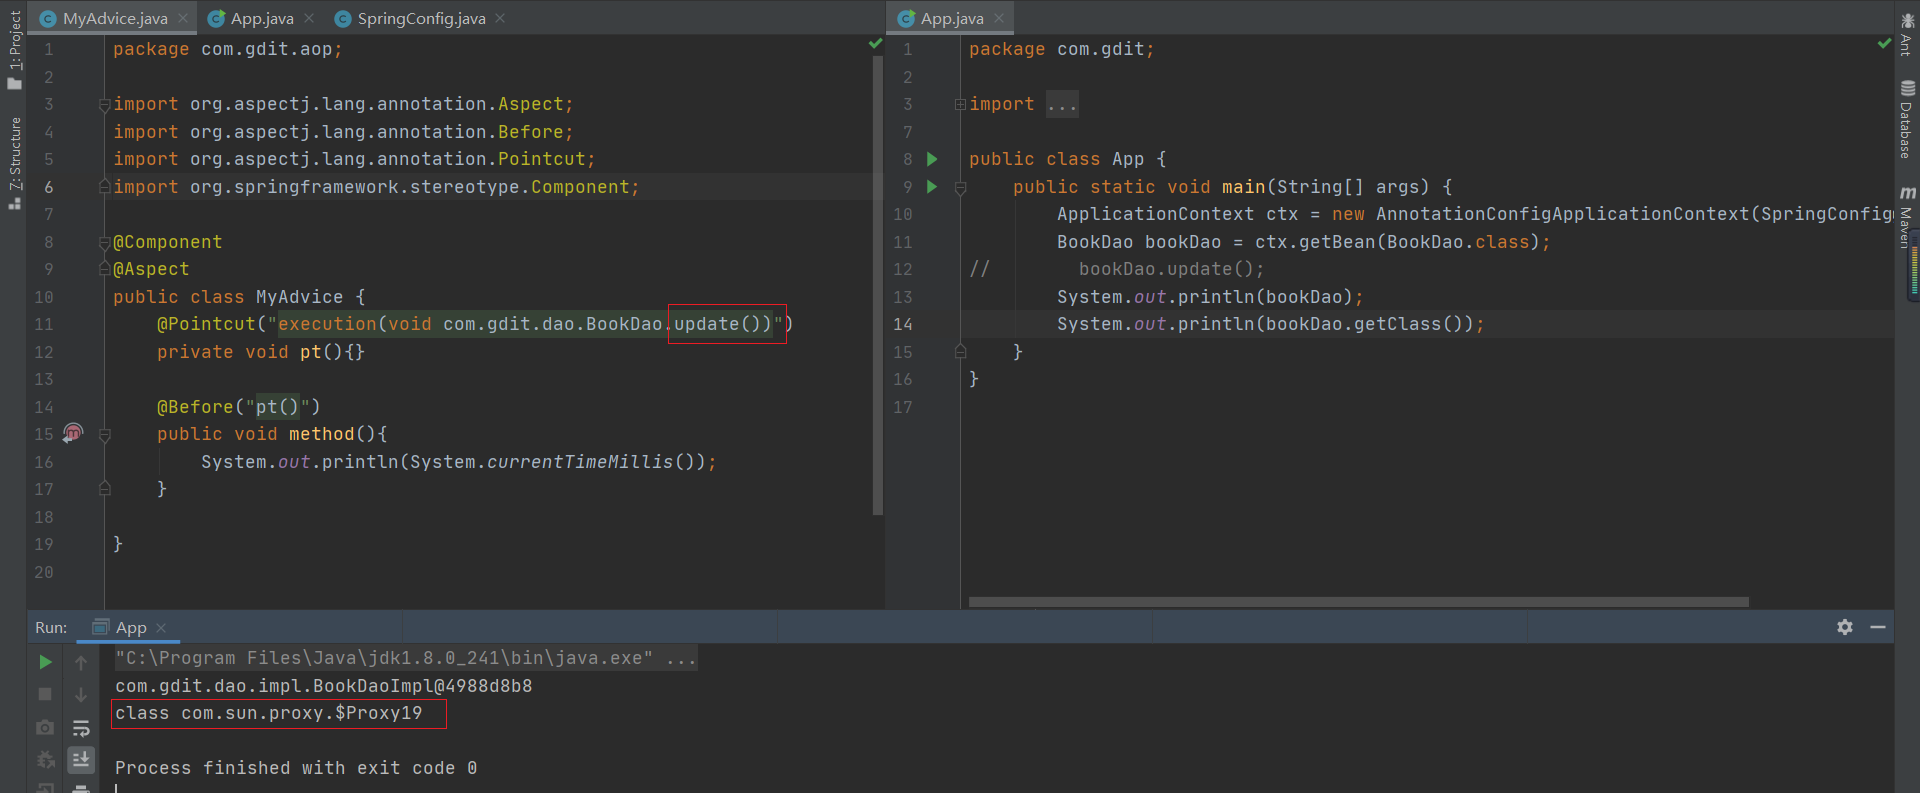
Task: Open the Database tool window
Action: 1907,119
